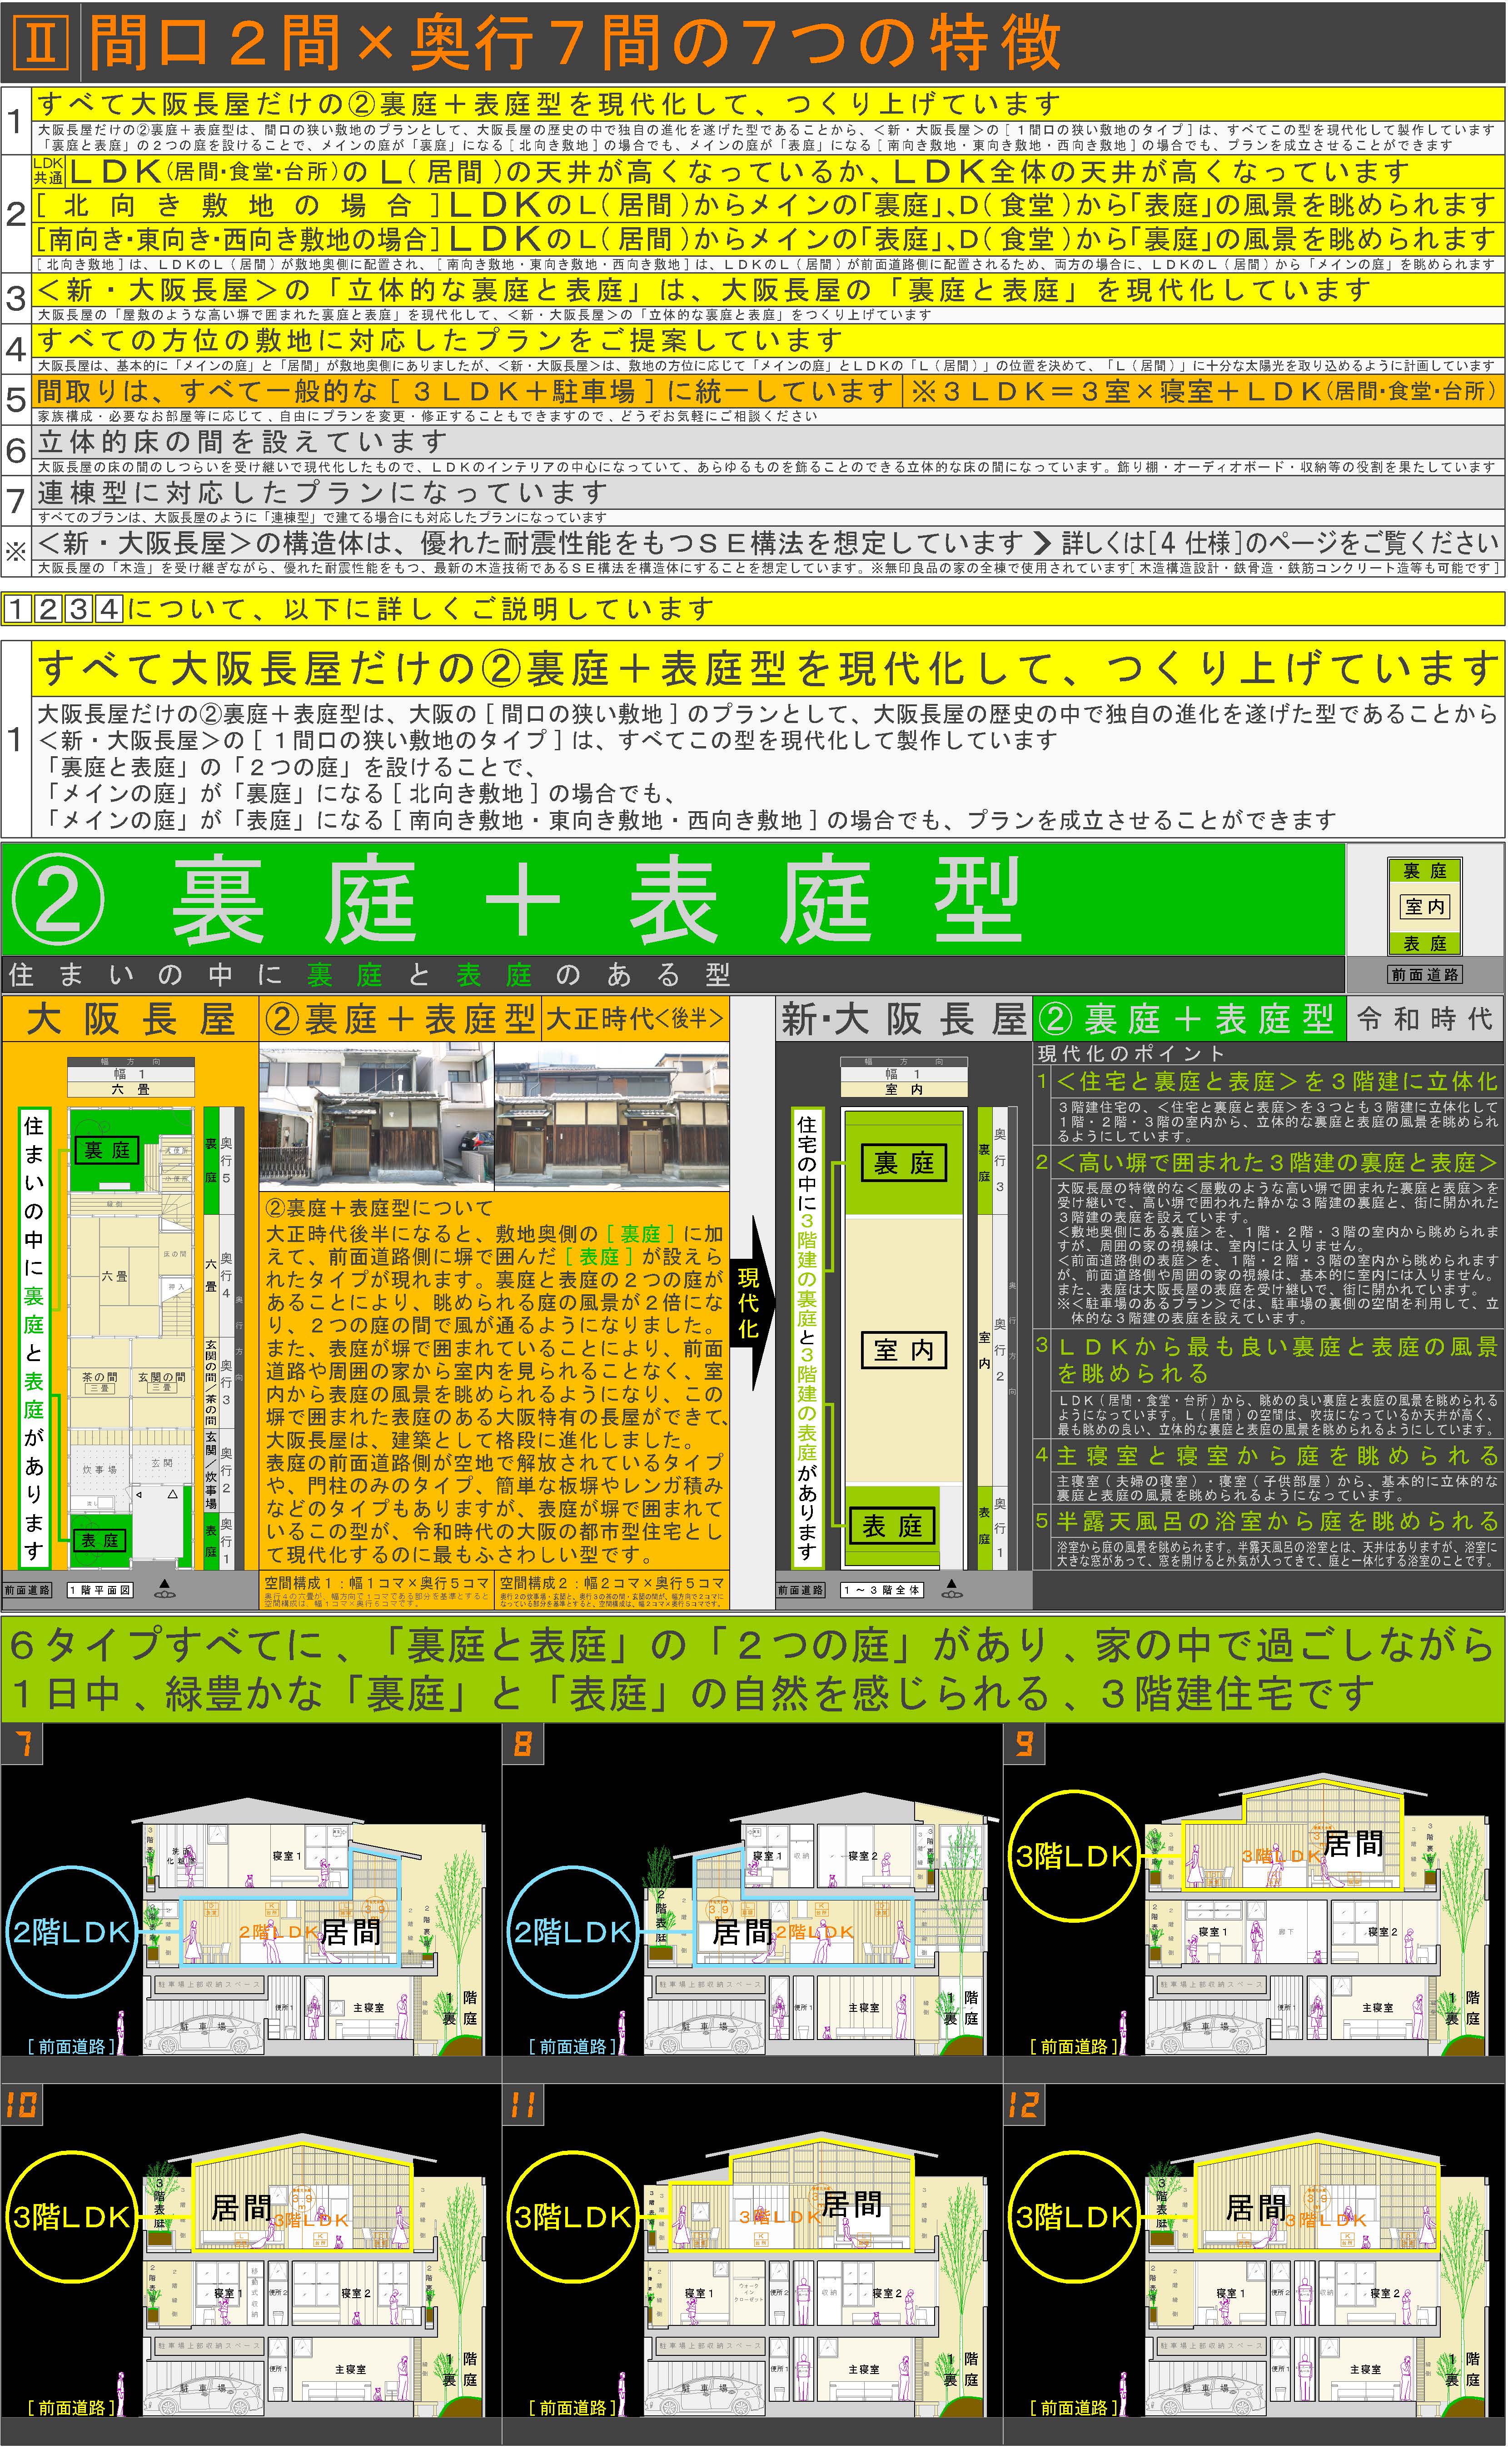Click the yellow 3階LDK circle in panel 12
The width and height of the screenshot is (1508, 2464).
(x=1074, y=2217)
